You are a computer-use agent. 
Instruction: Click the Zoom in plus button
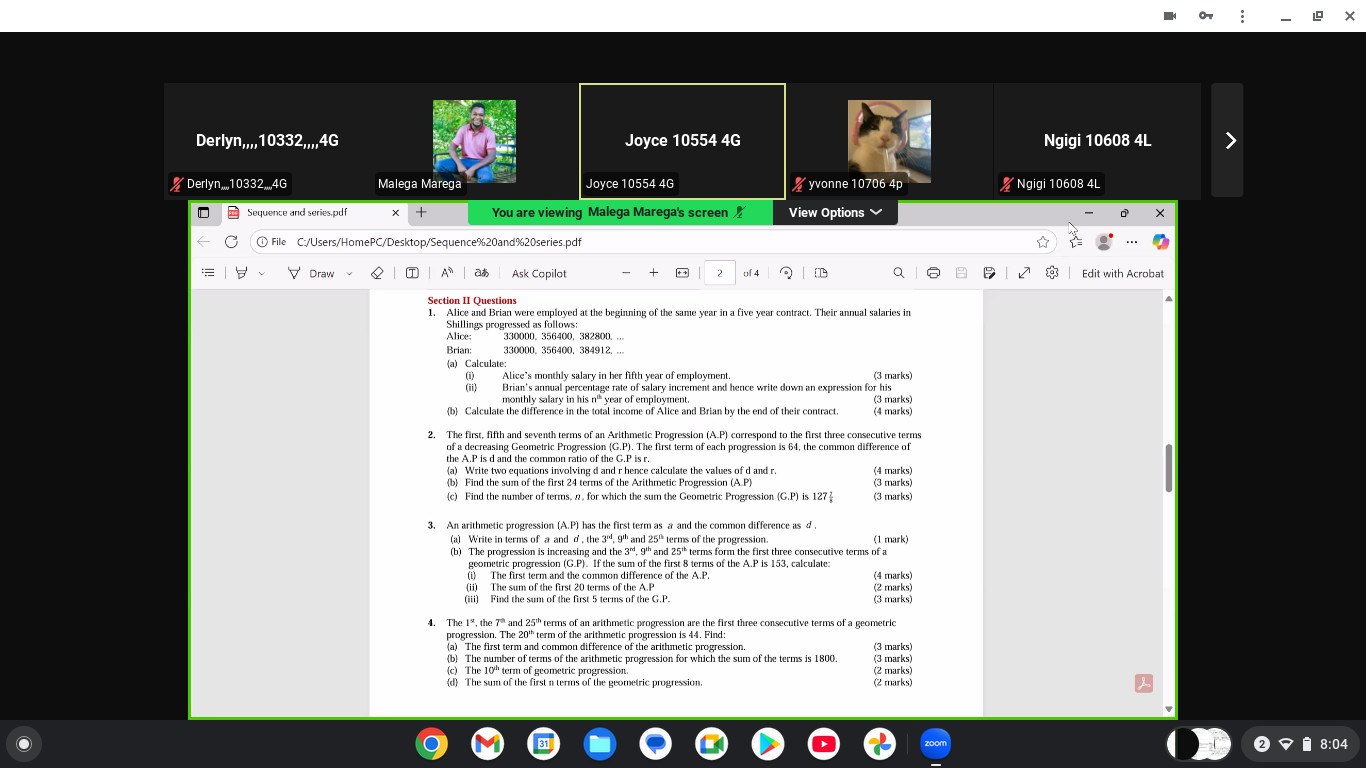tap(653, 273)
